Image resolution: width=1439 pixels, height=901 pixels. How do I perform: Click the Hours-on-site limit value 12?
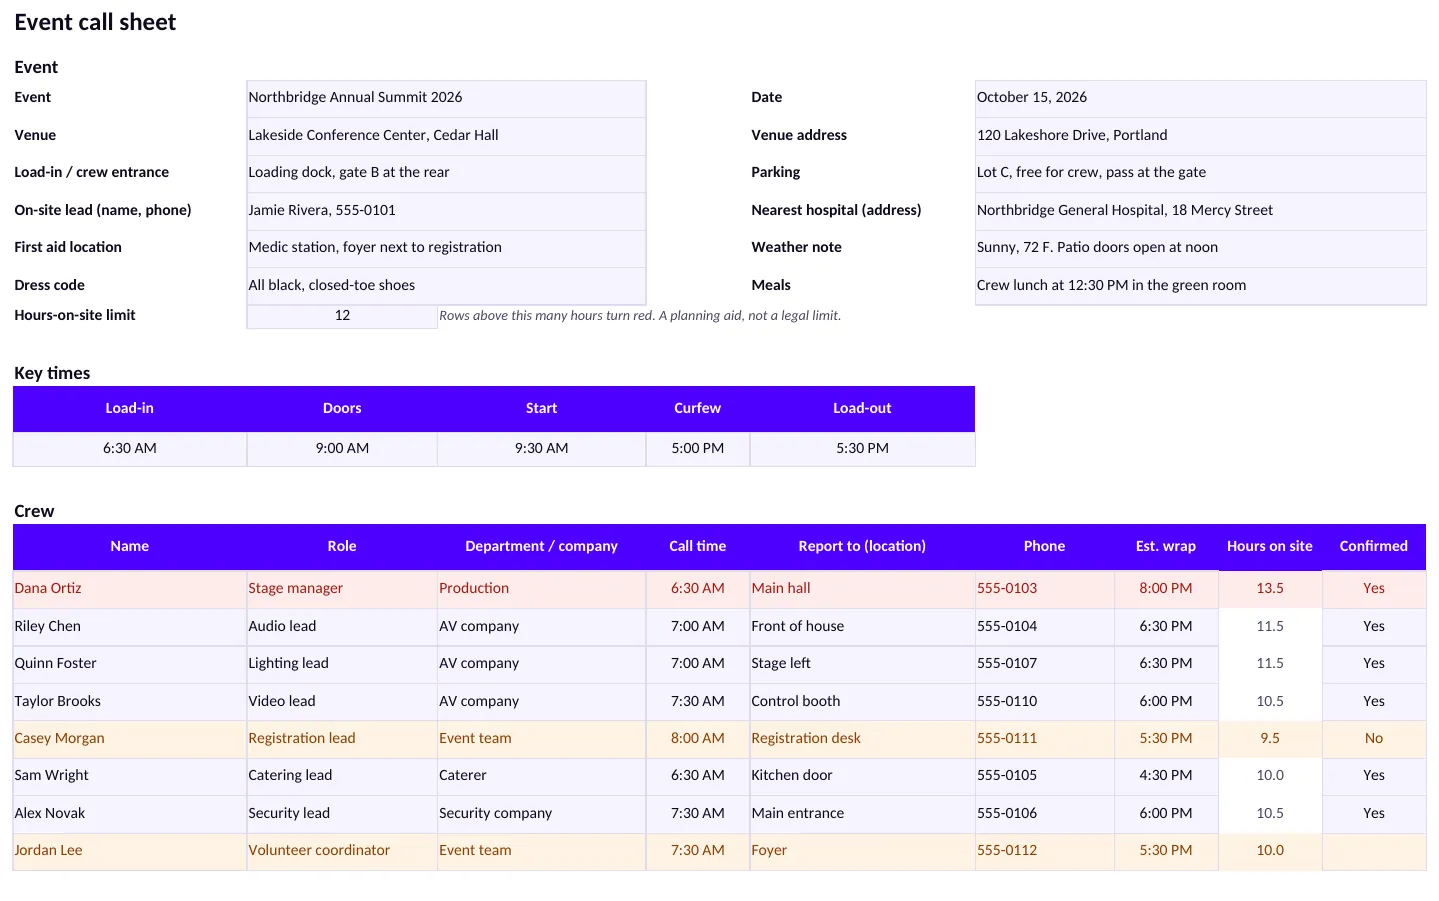click(342, 316)
